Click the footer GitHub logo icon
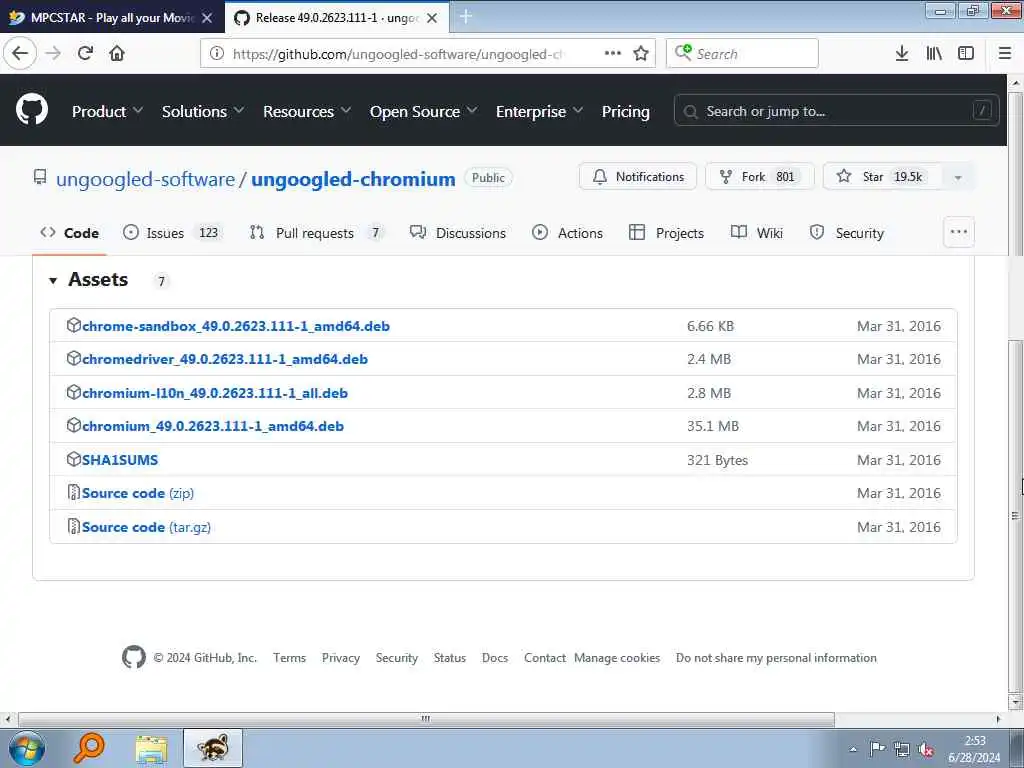Image resolution: width=1024 pixels, height=768 pixels. [x=134, y=657]
